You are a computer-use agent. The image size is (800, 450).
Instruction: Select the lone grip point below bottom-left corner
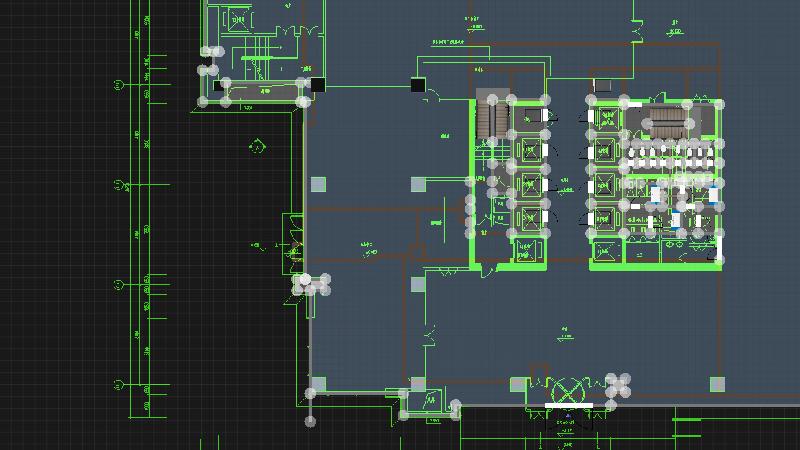(310, 421)
